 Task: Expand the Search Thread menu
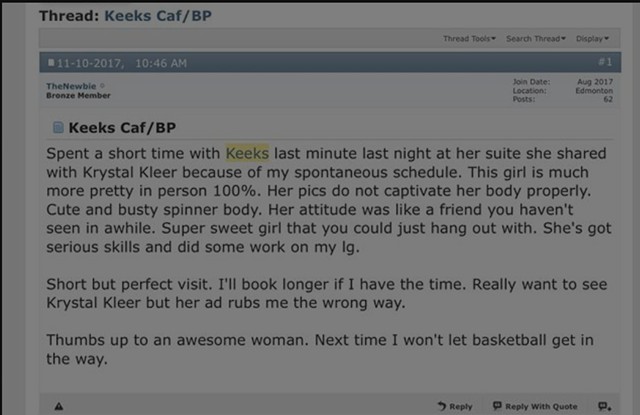pos(536,39)
